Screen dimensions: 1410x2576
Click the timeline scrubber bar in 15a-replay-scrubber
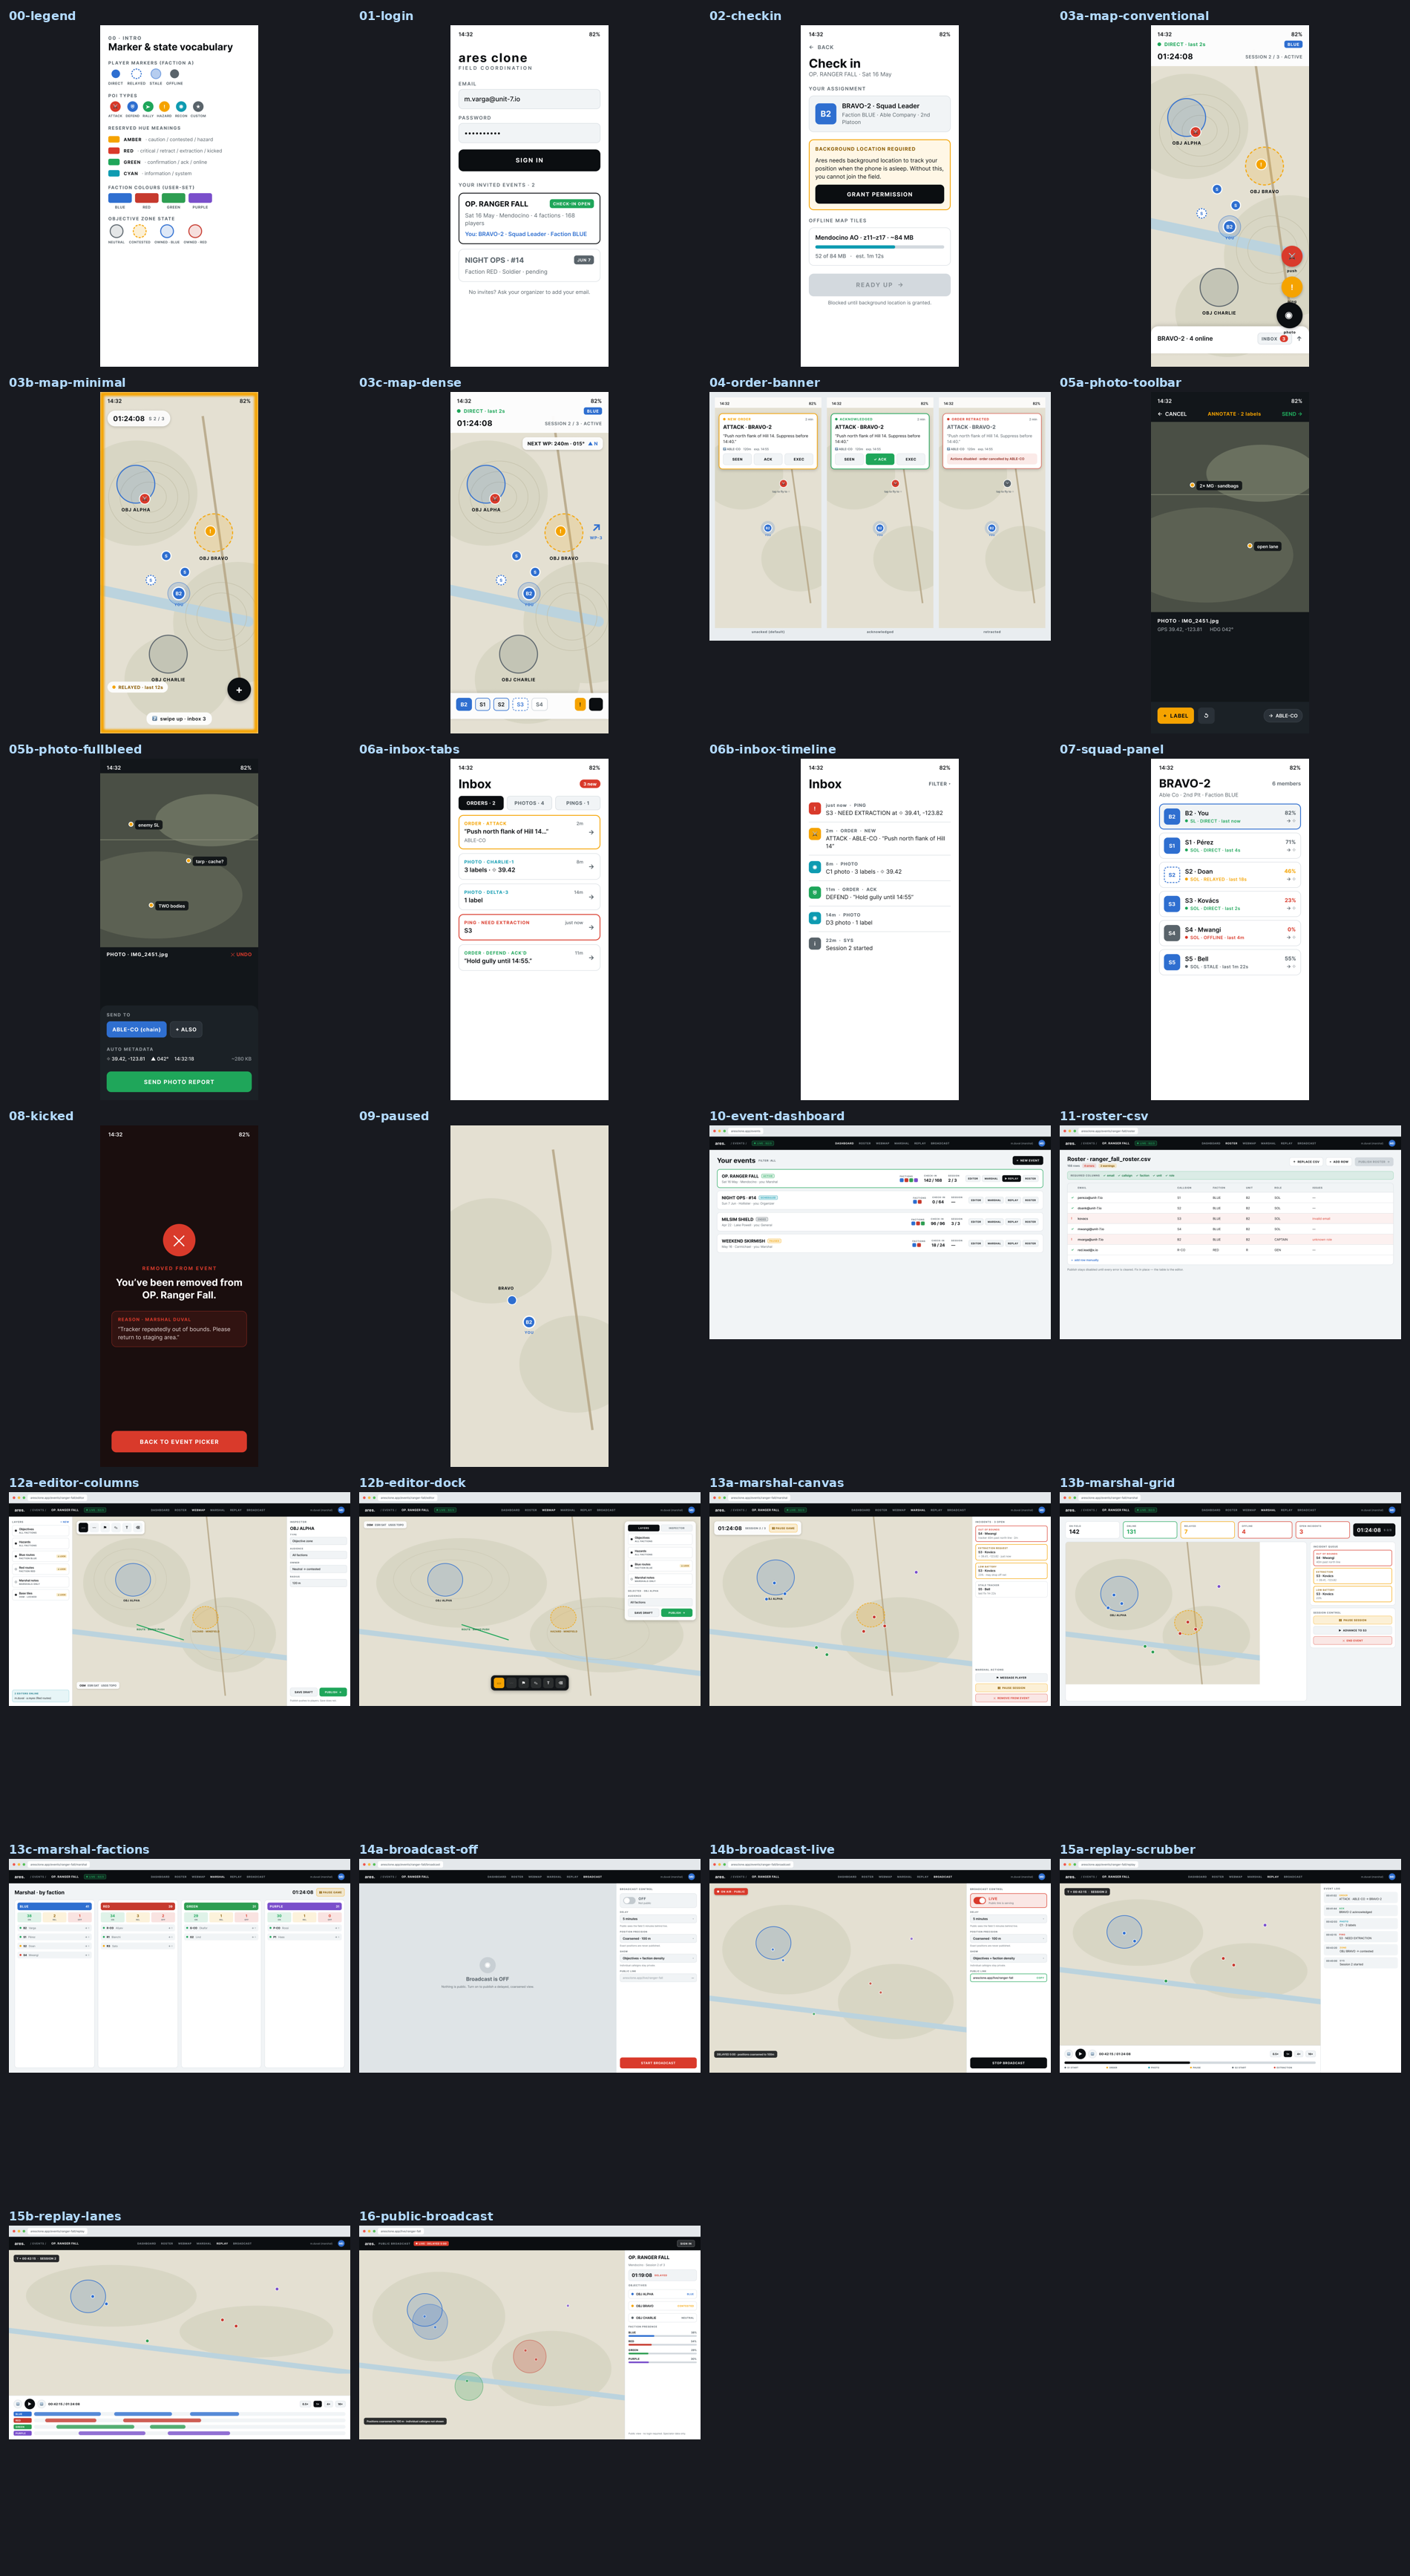pyautogui.click(x=1190, y=2063)
